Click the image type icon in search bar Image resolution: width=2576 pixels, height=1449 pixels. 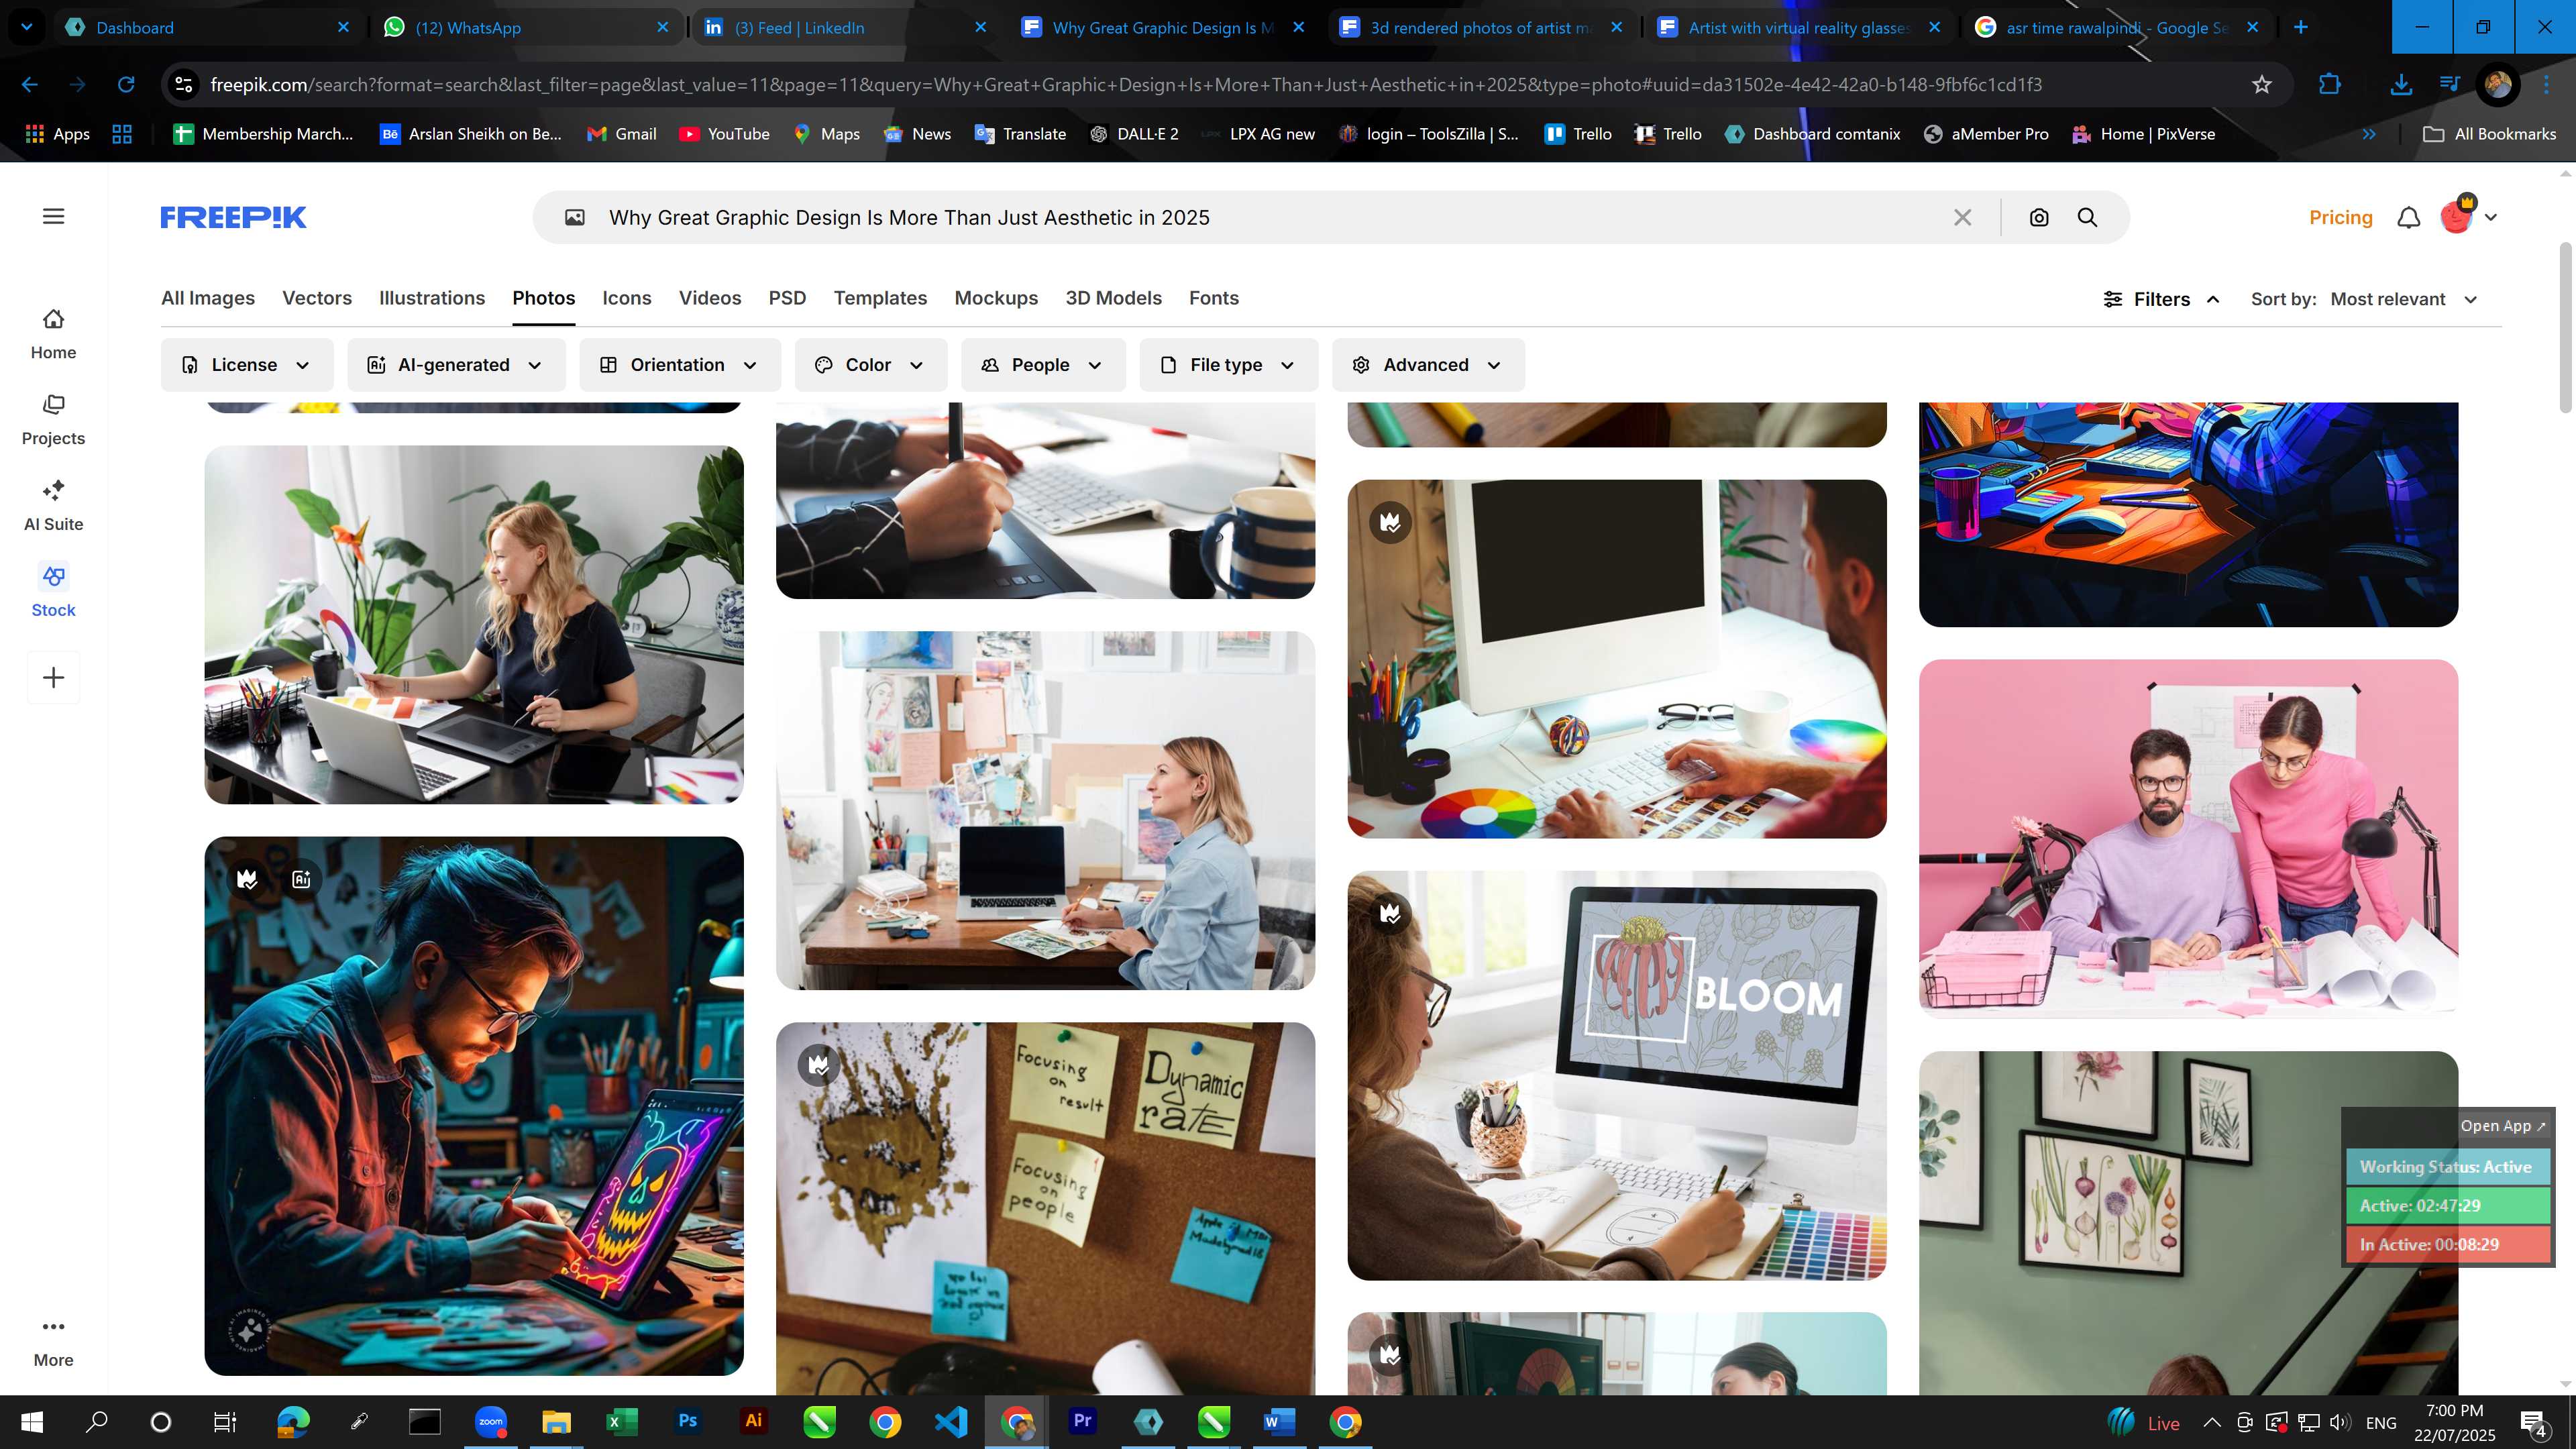pyautogui.click(x=575, y=217)
